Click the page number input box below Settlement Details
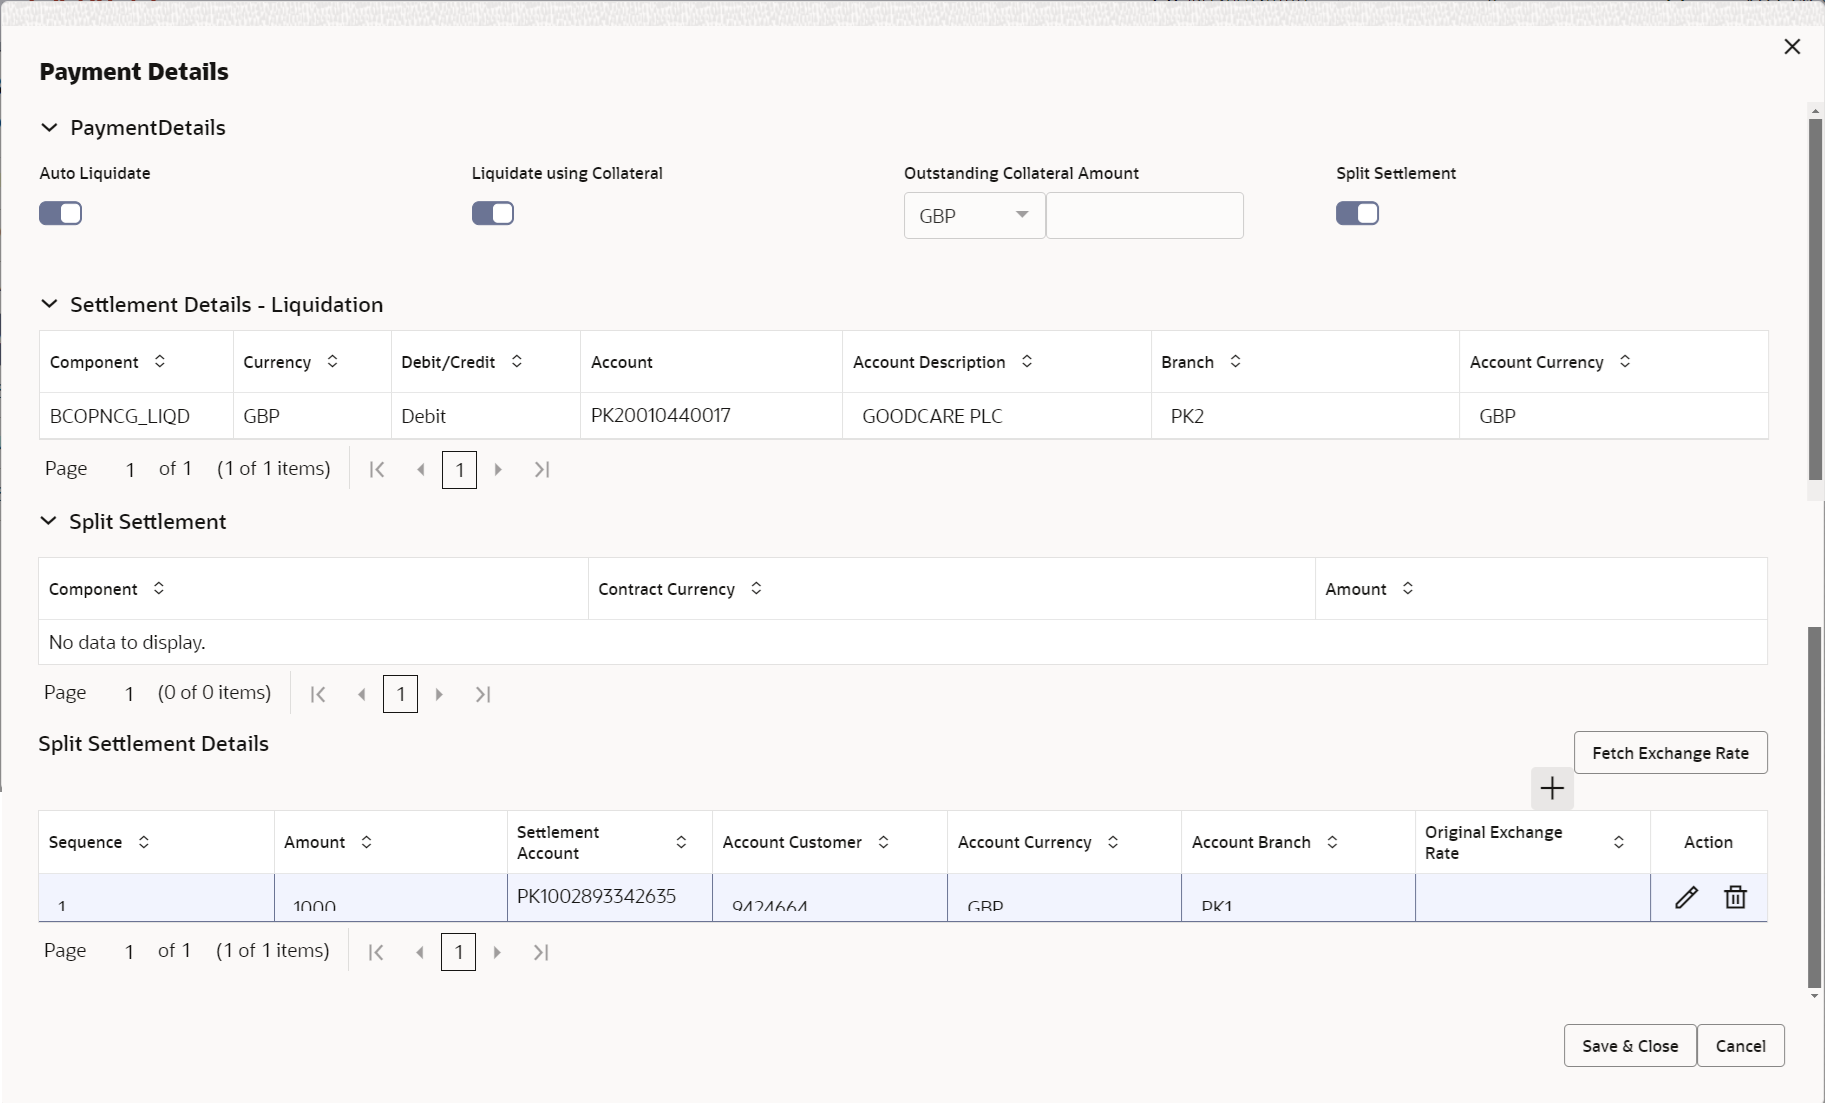This screenshot has height=1103, width=1825. pos(459,469)
